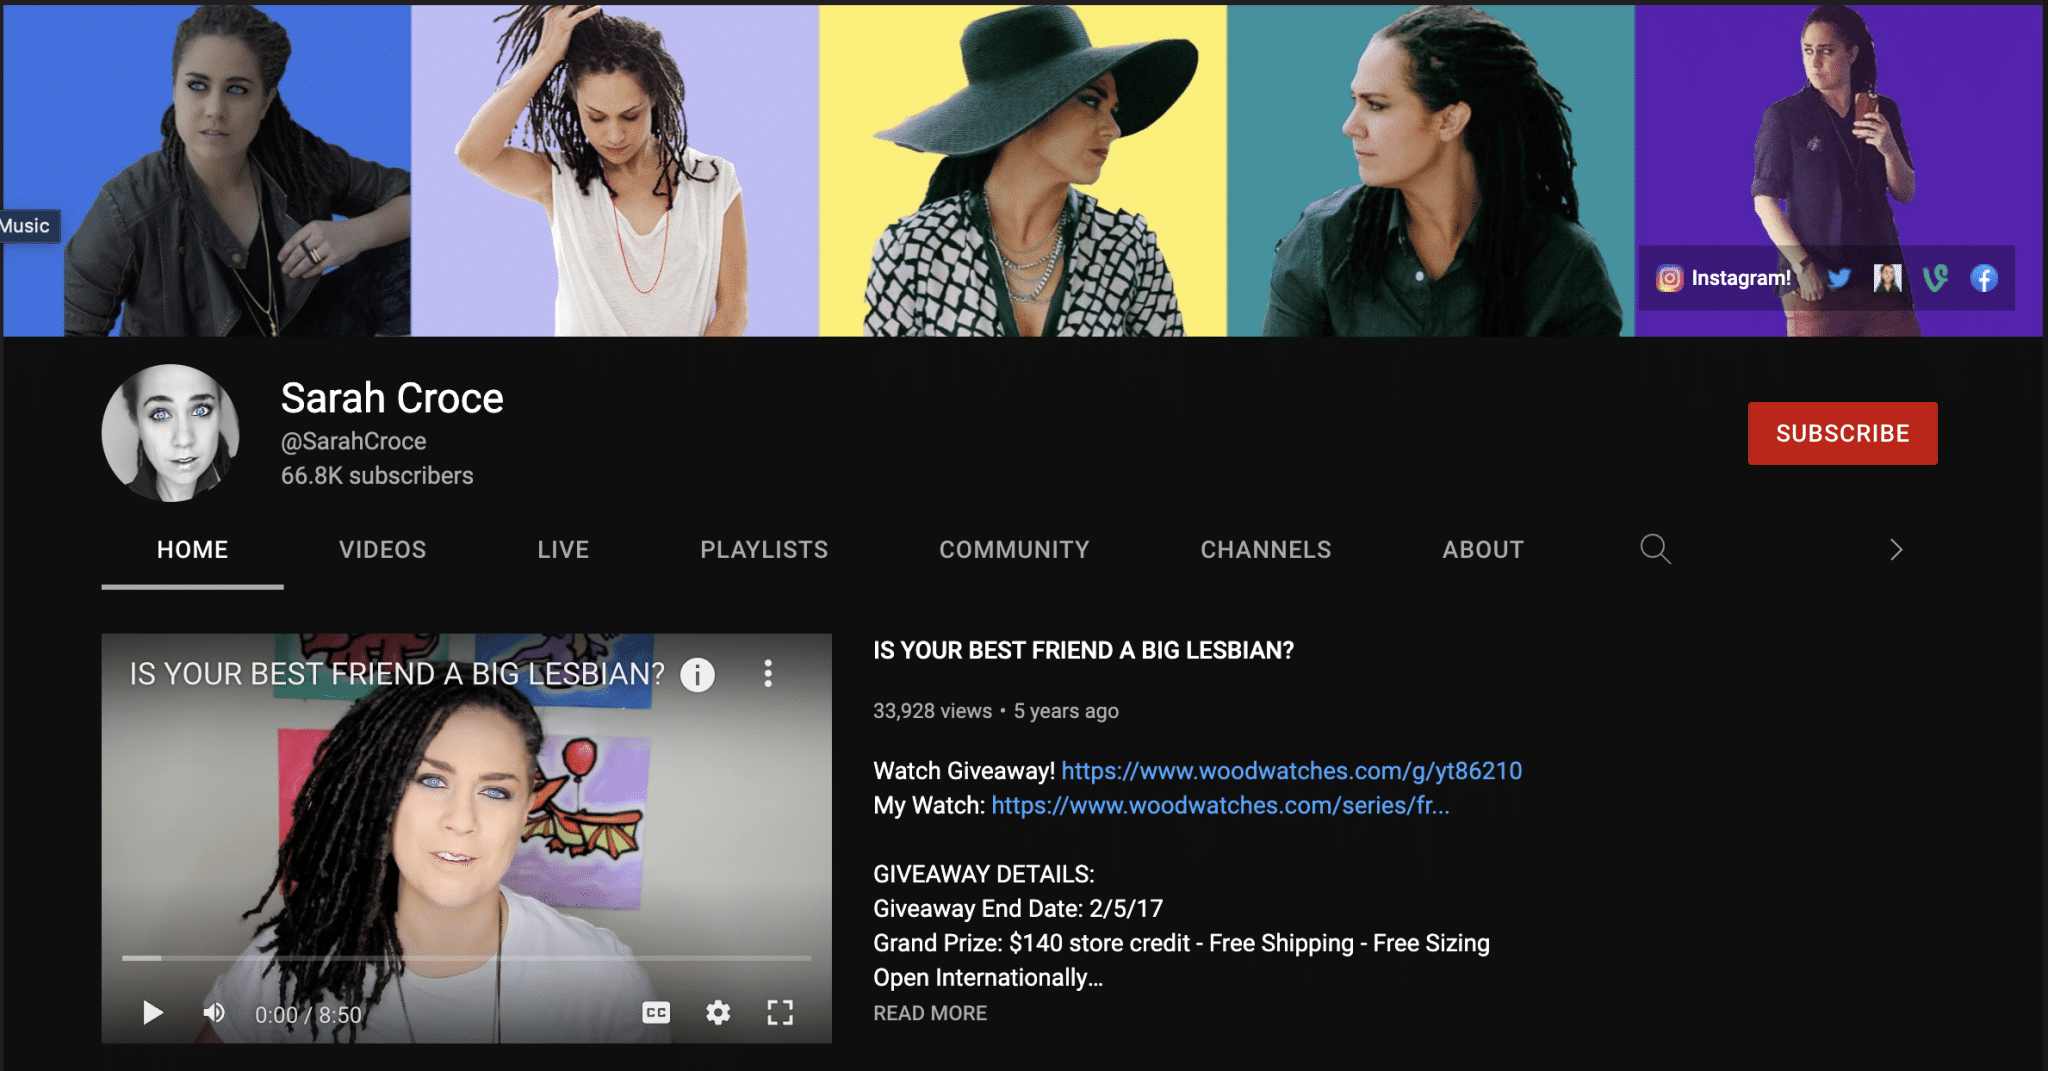
Task: Open the channel search icon
Action: click(1655, 549)
